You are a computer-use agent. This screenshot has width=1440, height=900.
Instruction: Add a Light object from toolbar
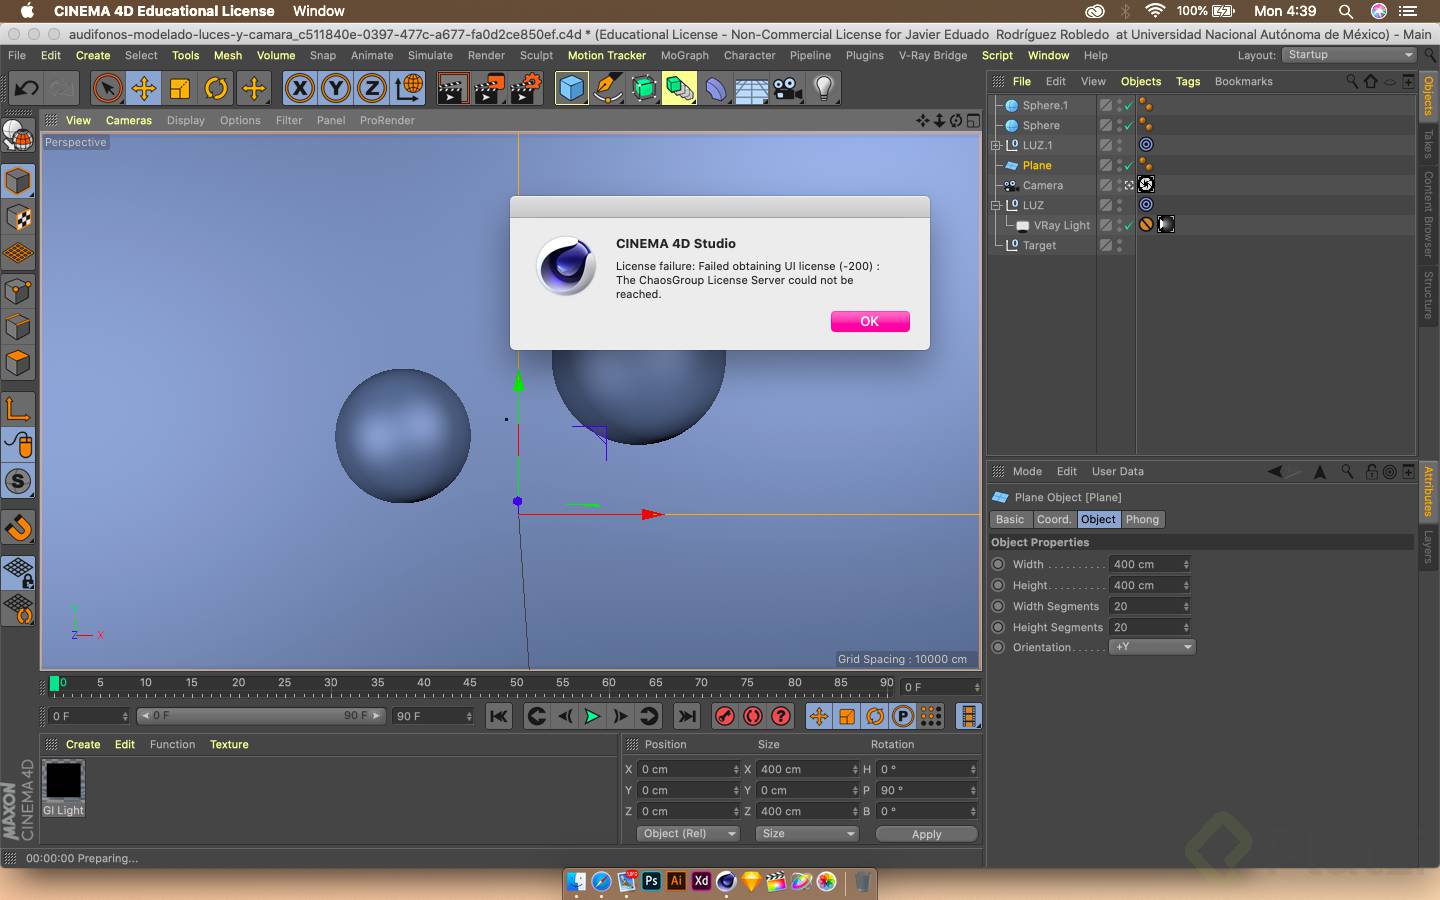[x=824, y=89]
